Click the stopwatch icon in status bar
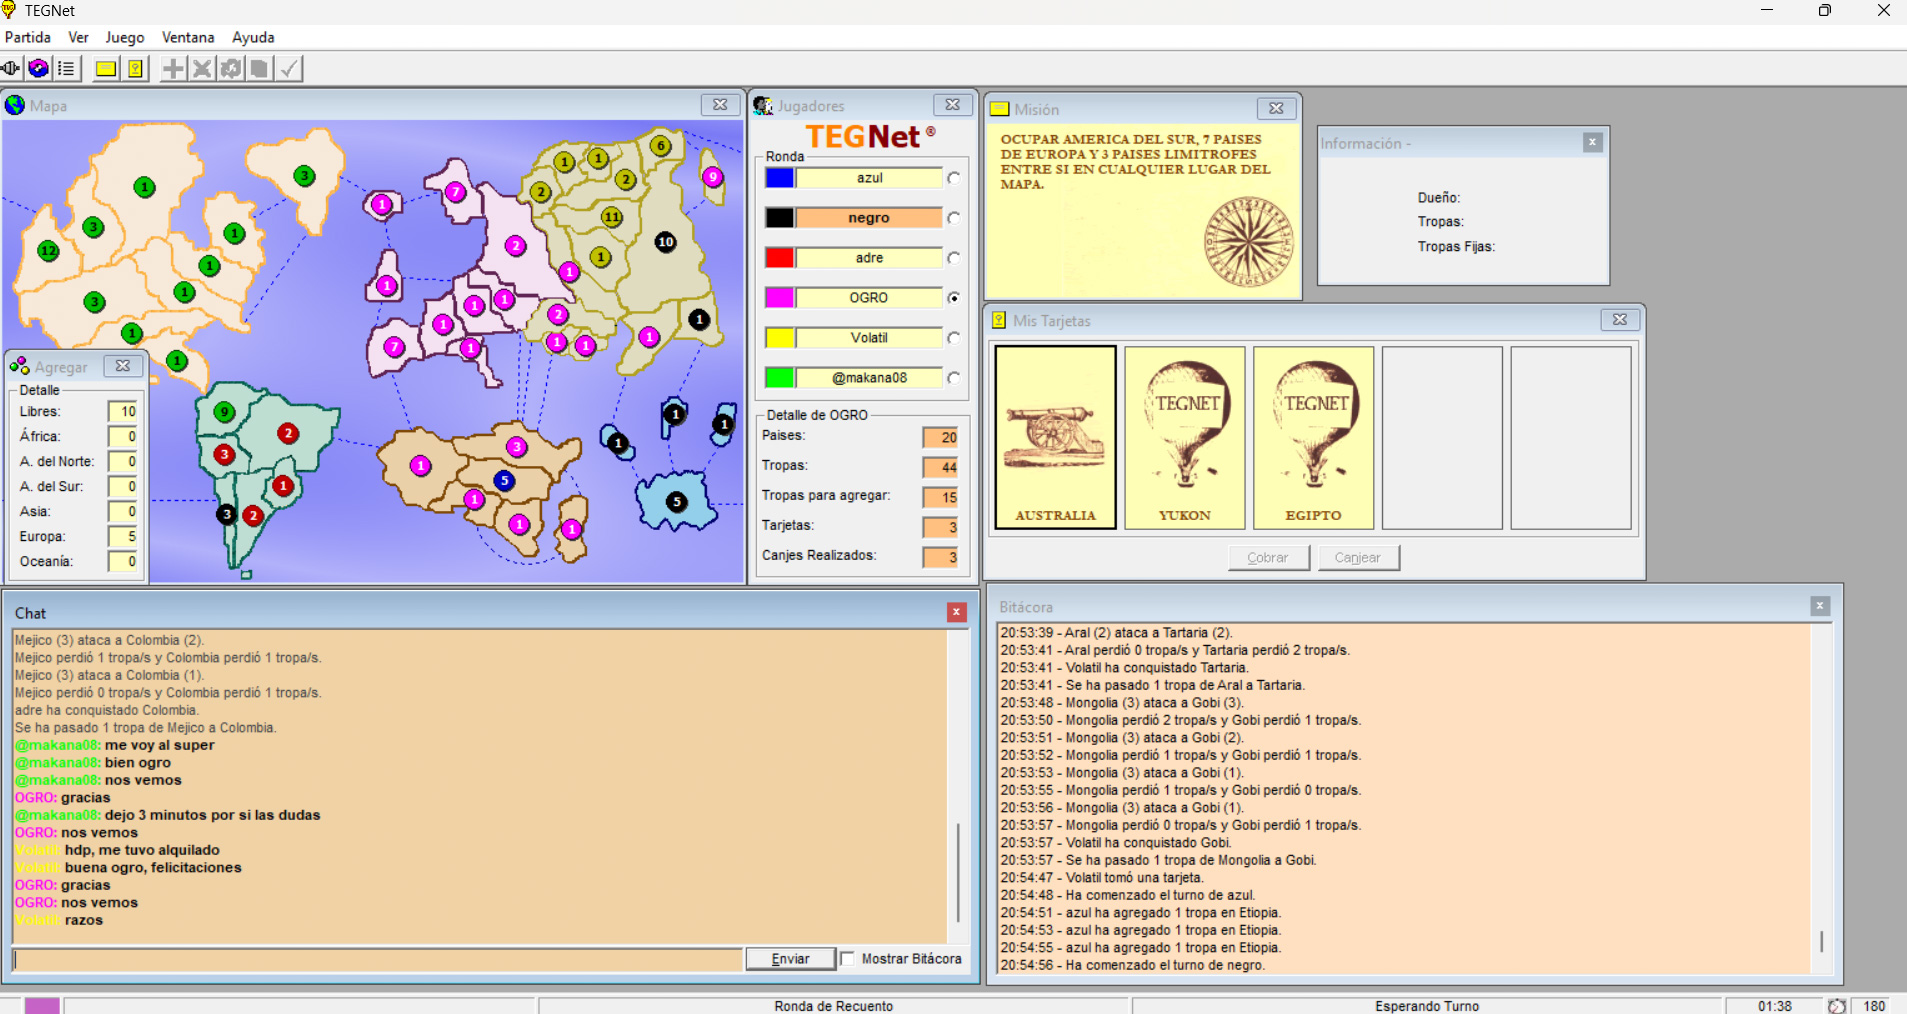Image resolution: width=1907 pixels, height=1014 pixels. [1836, 1006]
